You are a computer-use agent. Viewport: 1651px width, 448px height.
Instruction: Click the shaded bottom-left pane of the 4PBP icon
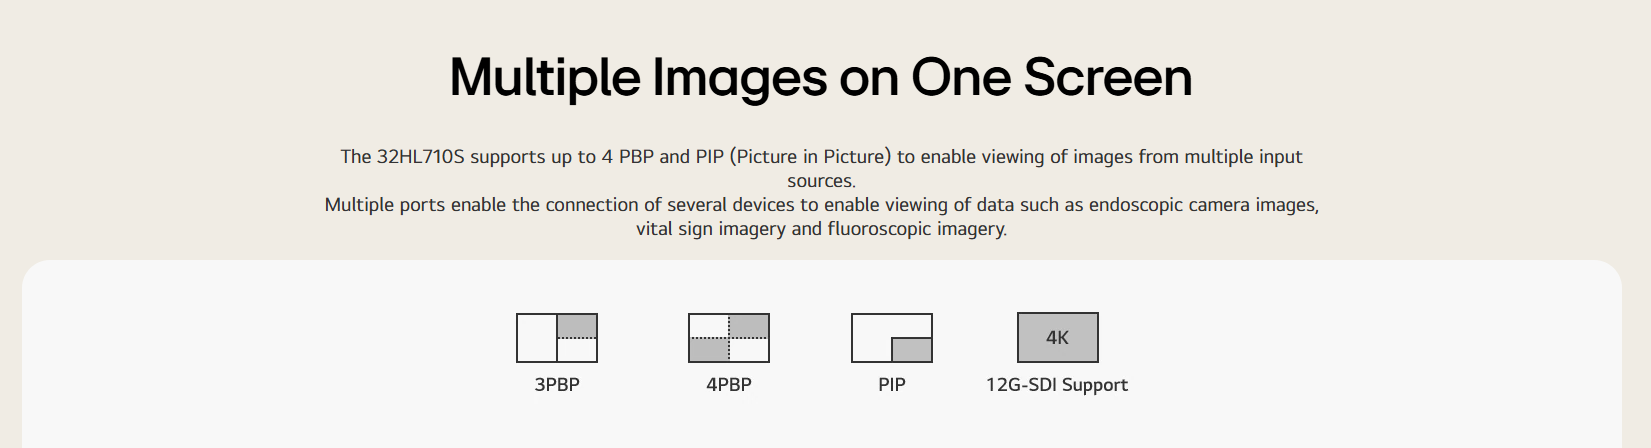[x=709, y=350]
